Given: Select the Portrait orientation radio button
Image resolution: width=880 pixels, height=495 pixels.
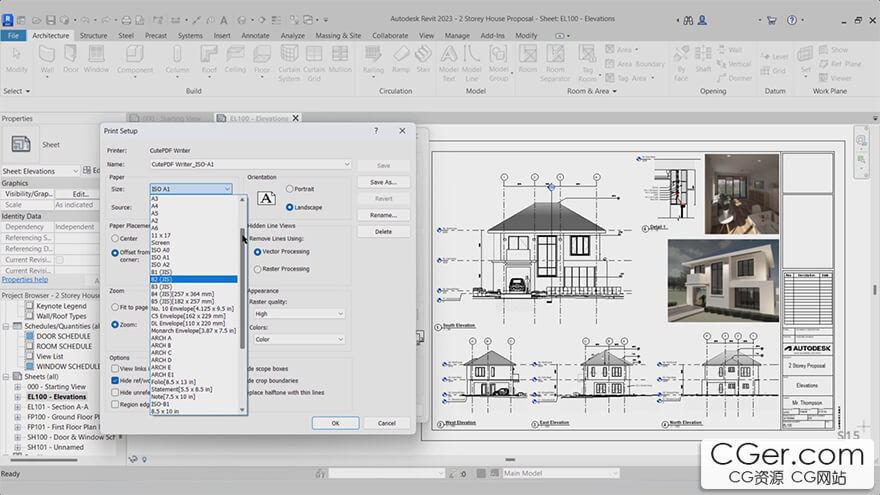Looking at the screenshot, I should 290,189.
